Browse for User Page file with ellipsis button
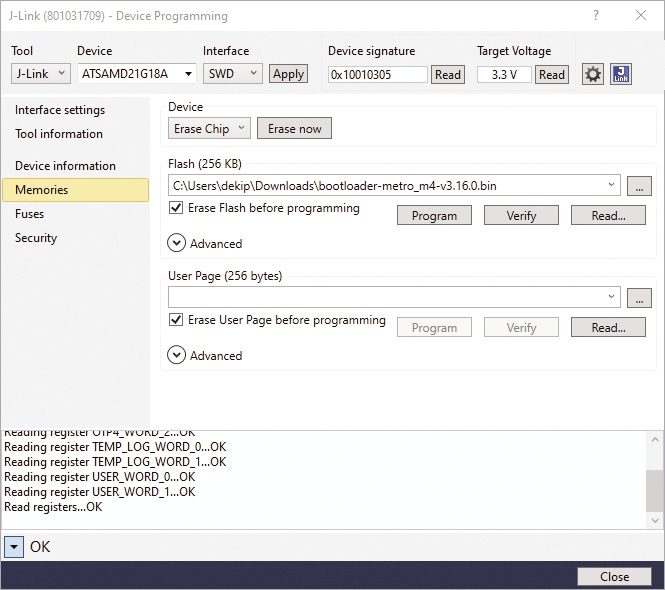This screenshot has height=590, width=665. (x=639, y=297)
